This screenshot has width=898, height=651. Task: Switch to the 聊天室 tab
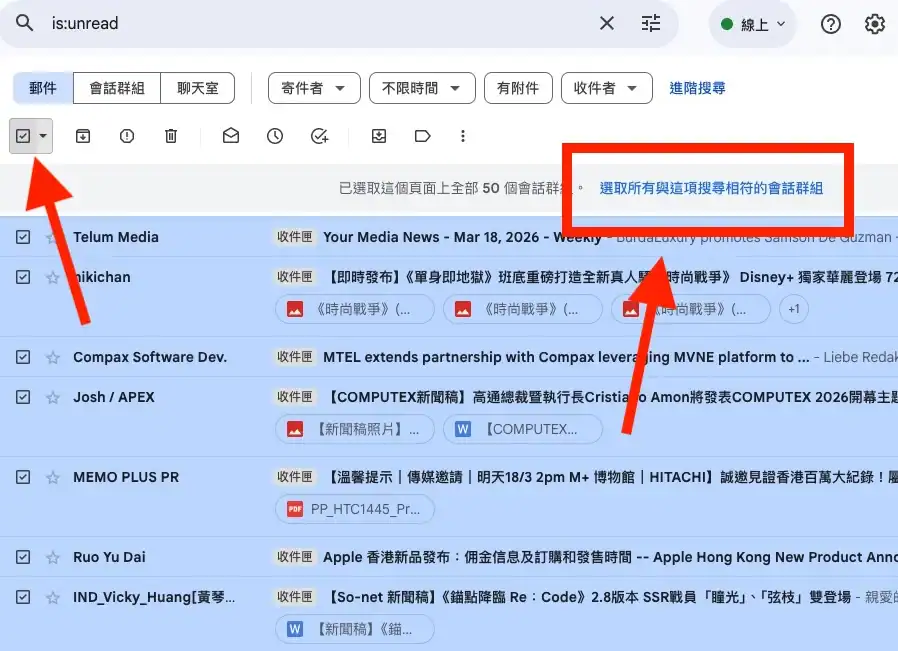coord(197,88)
